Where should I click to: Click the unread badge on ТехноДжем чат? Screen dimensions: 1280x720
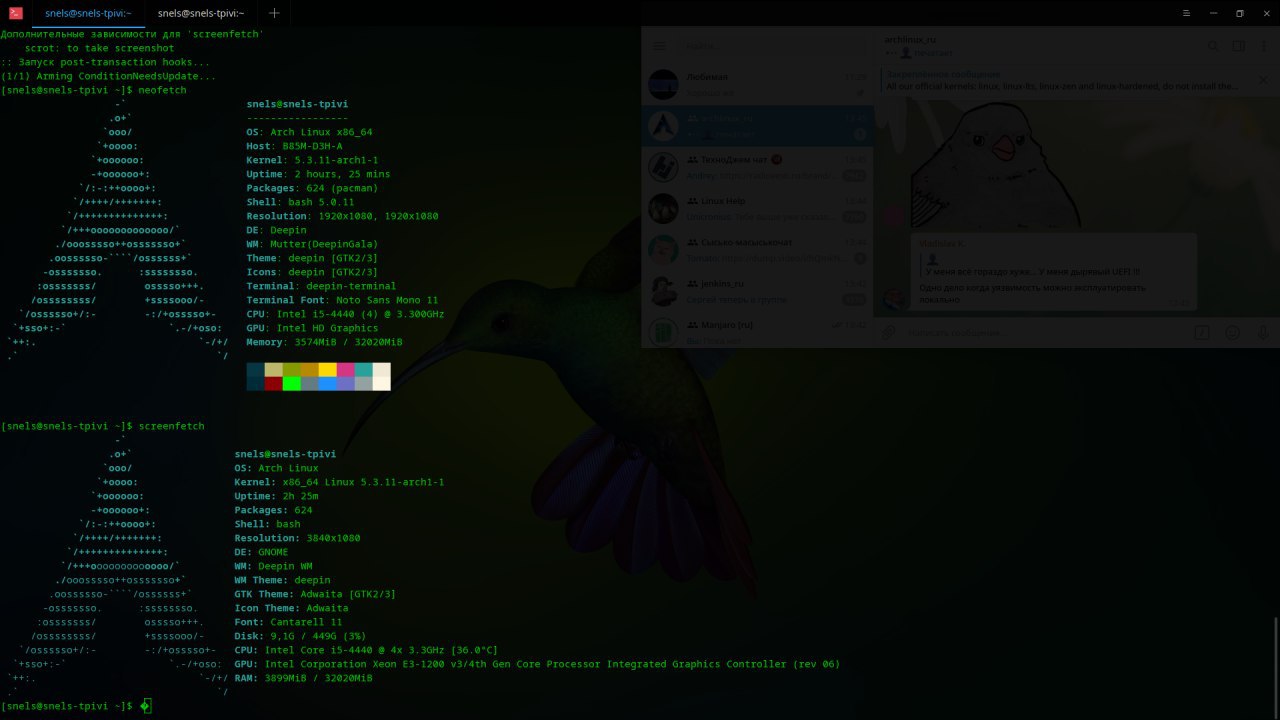click(x=854, y=175)
